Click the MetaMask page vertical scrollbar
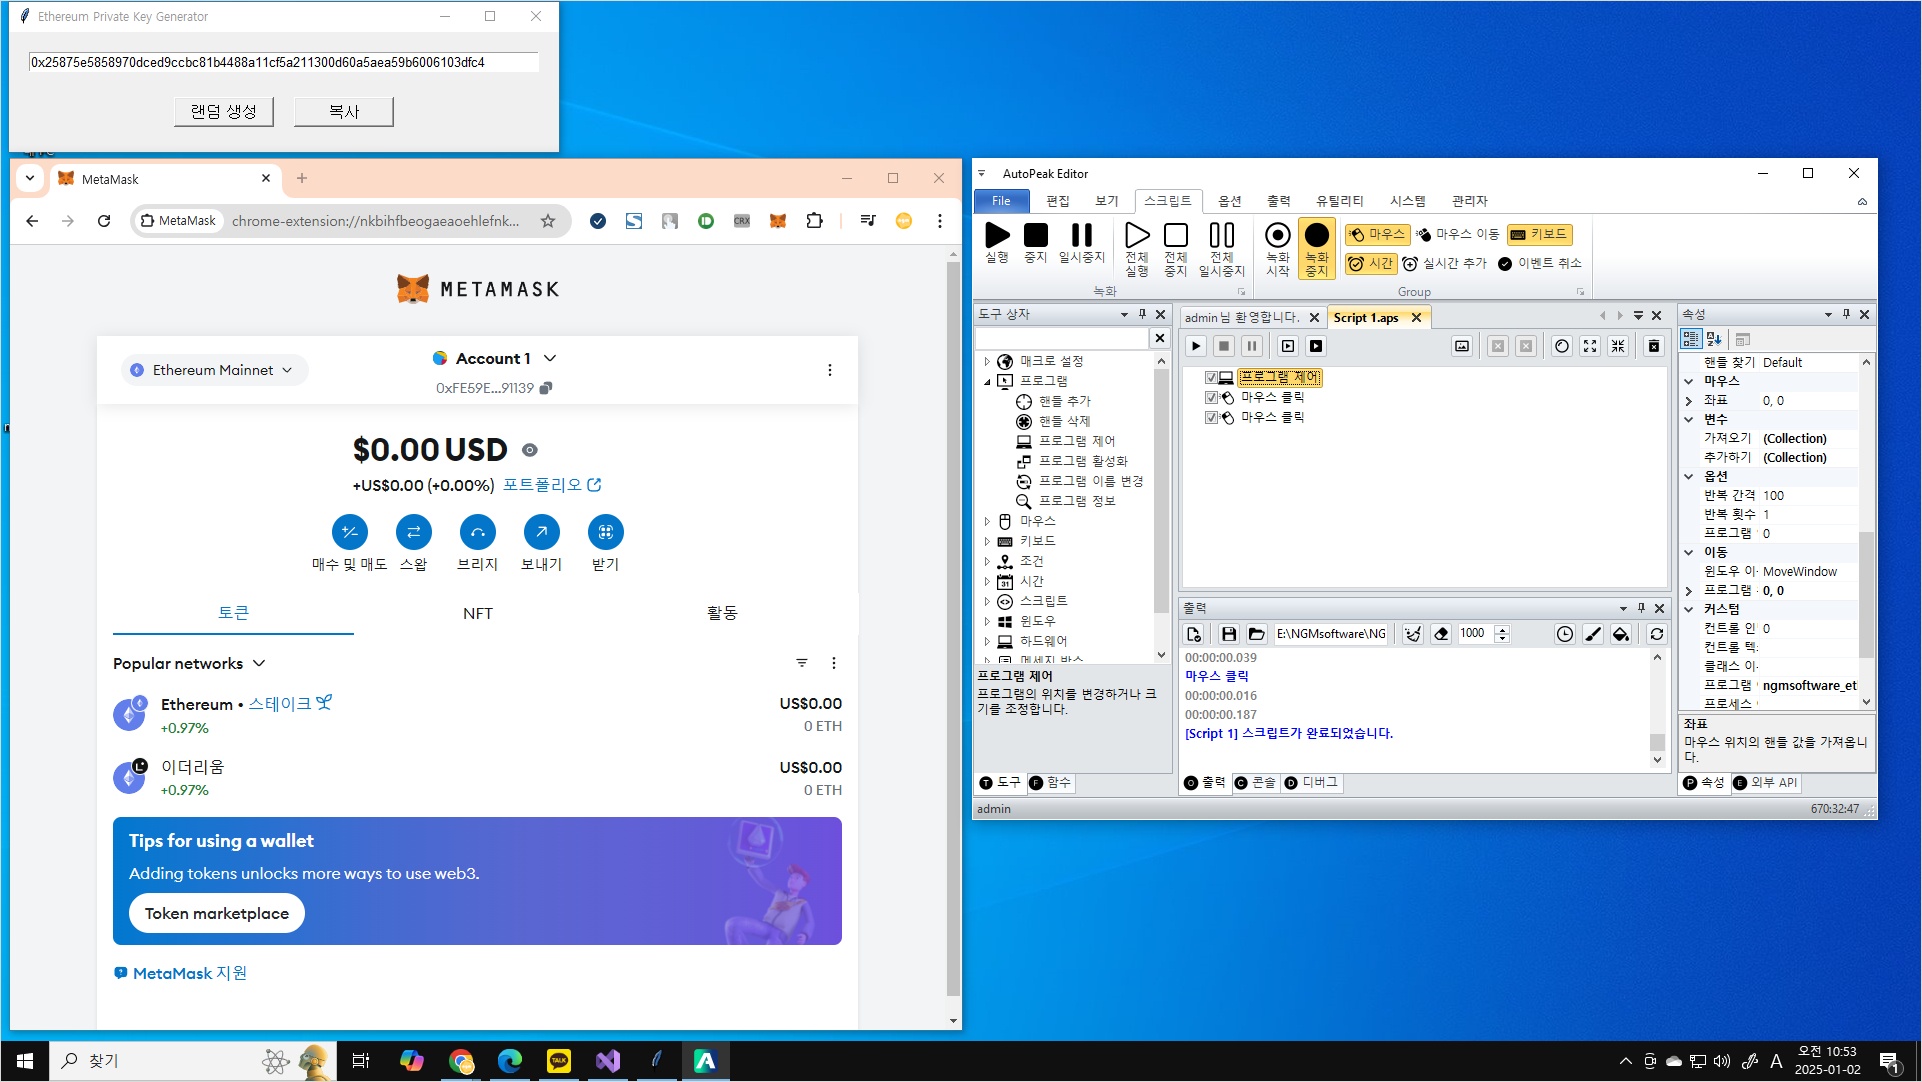This screenshot has width=1922, height=1082. (x=953, y=630)
